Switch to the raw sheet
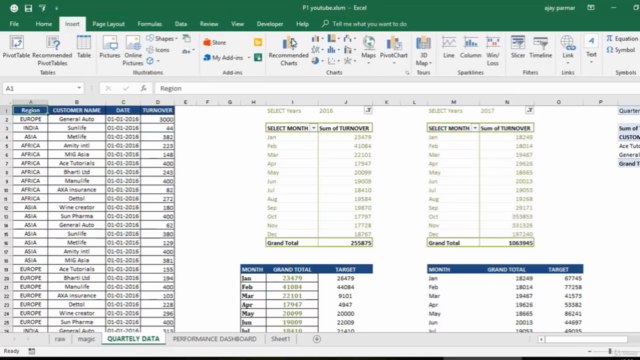Image resolution: width=640 pixels, height=360 pixels. (x=60, y=339)
